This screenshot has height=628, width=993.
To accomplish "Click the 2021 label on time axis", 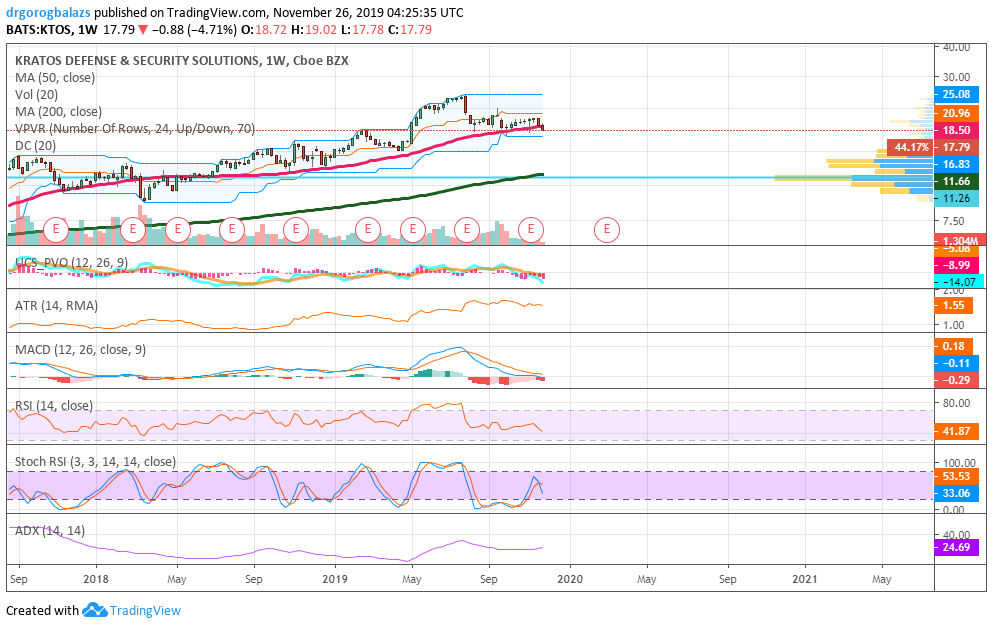I will [805, 579].
